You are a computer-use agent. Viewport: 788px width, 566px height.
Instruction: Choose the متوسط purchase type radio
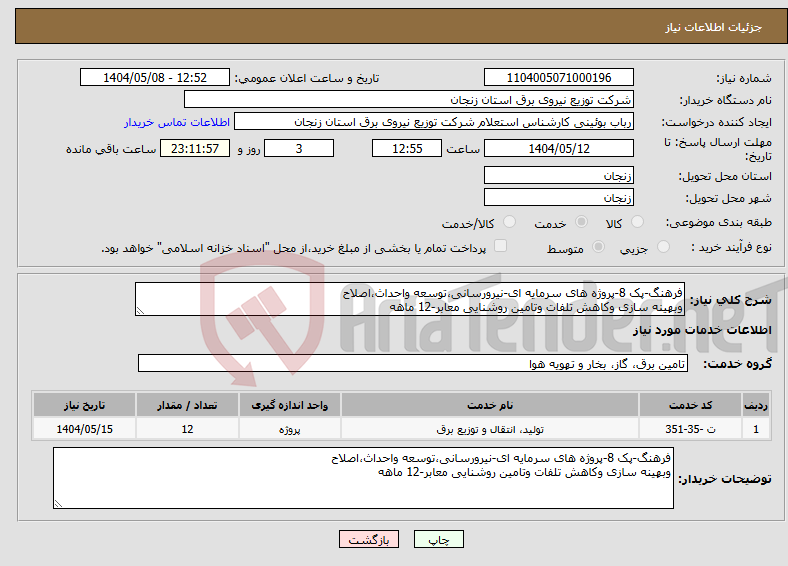598,246
